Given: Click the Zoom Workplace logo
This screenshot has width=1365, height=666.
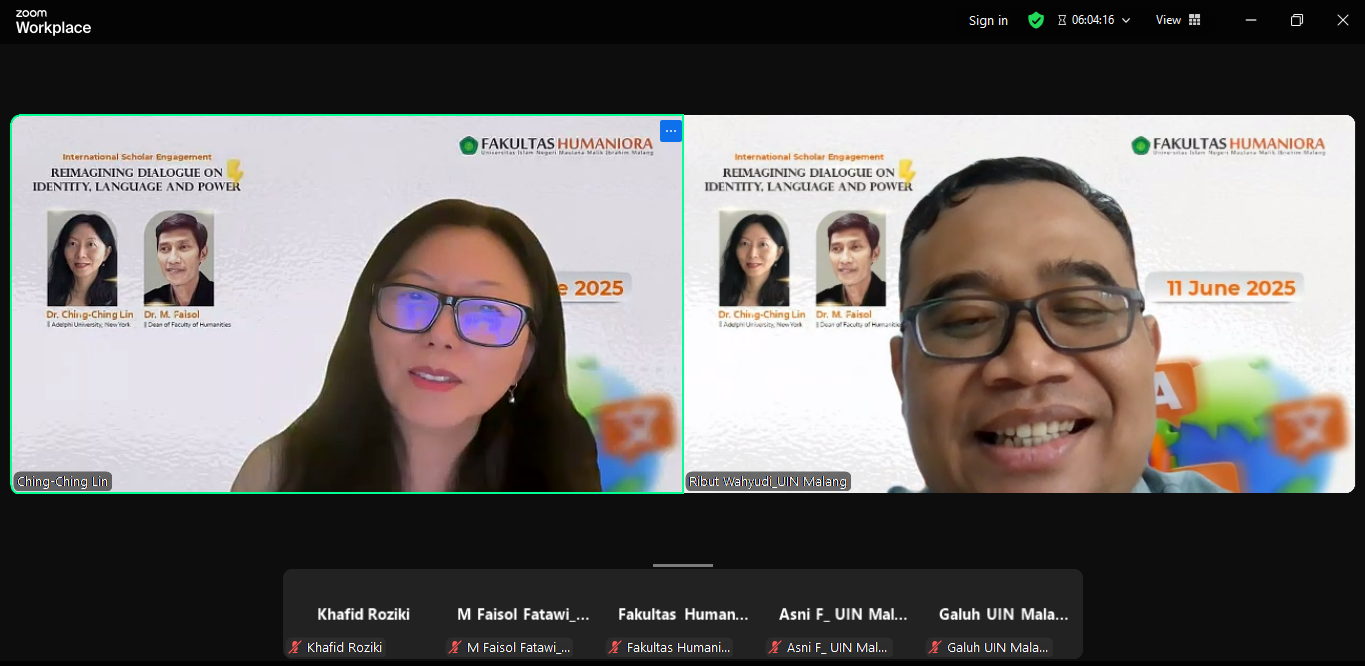Looking at the screenshot, I should [53, 21].
